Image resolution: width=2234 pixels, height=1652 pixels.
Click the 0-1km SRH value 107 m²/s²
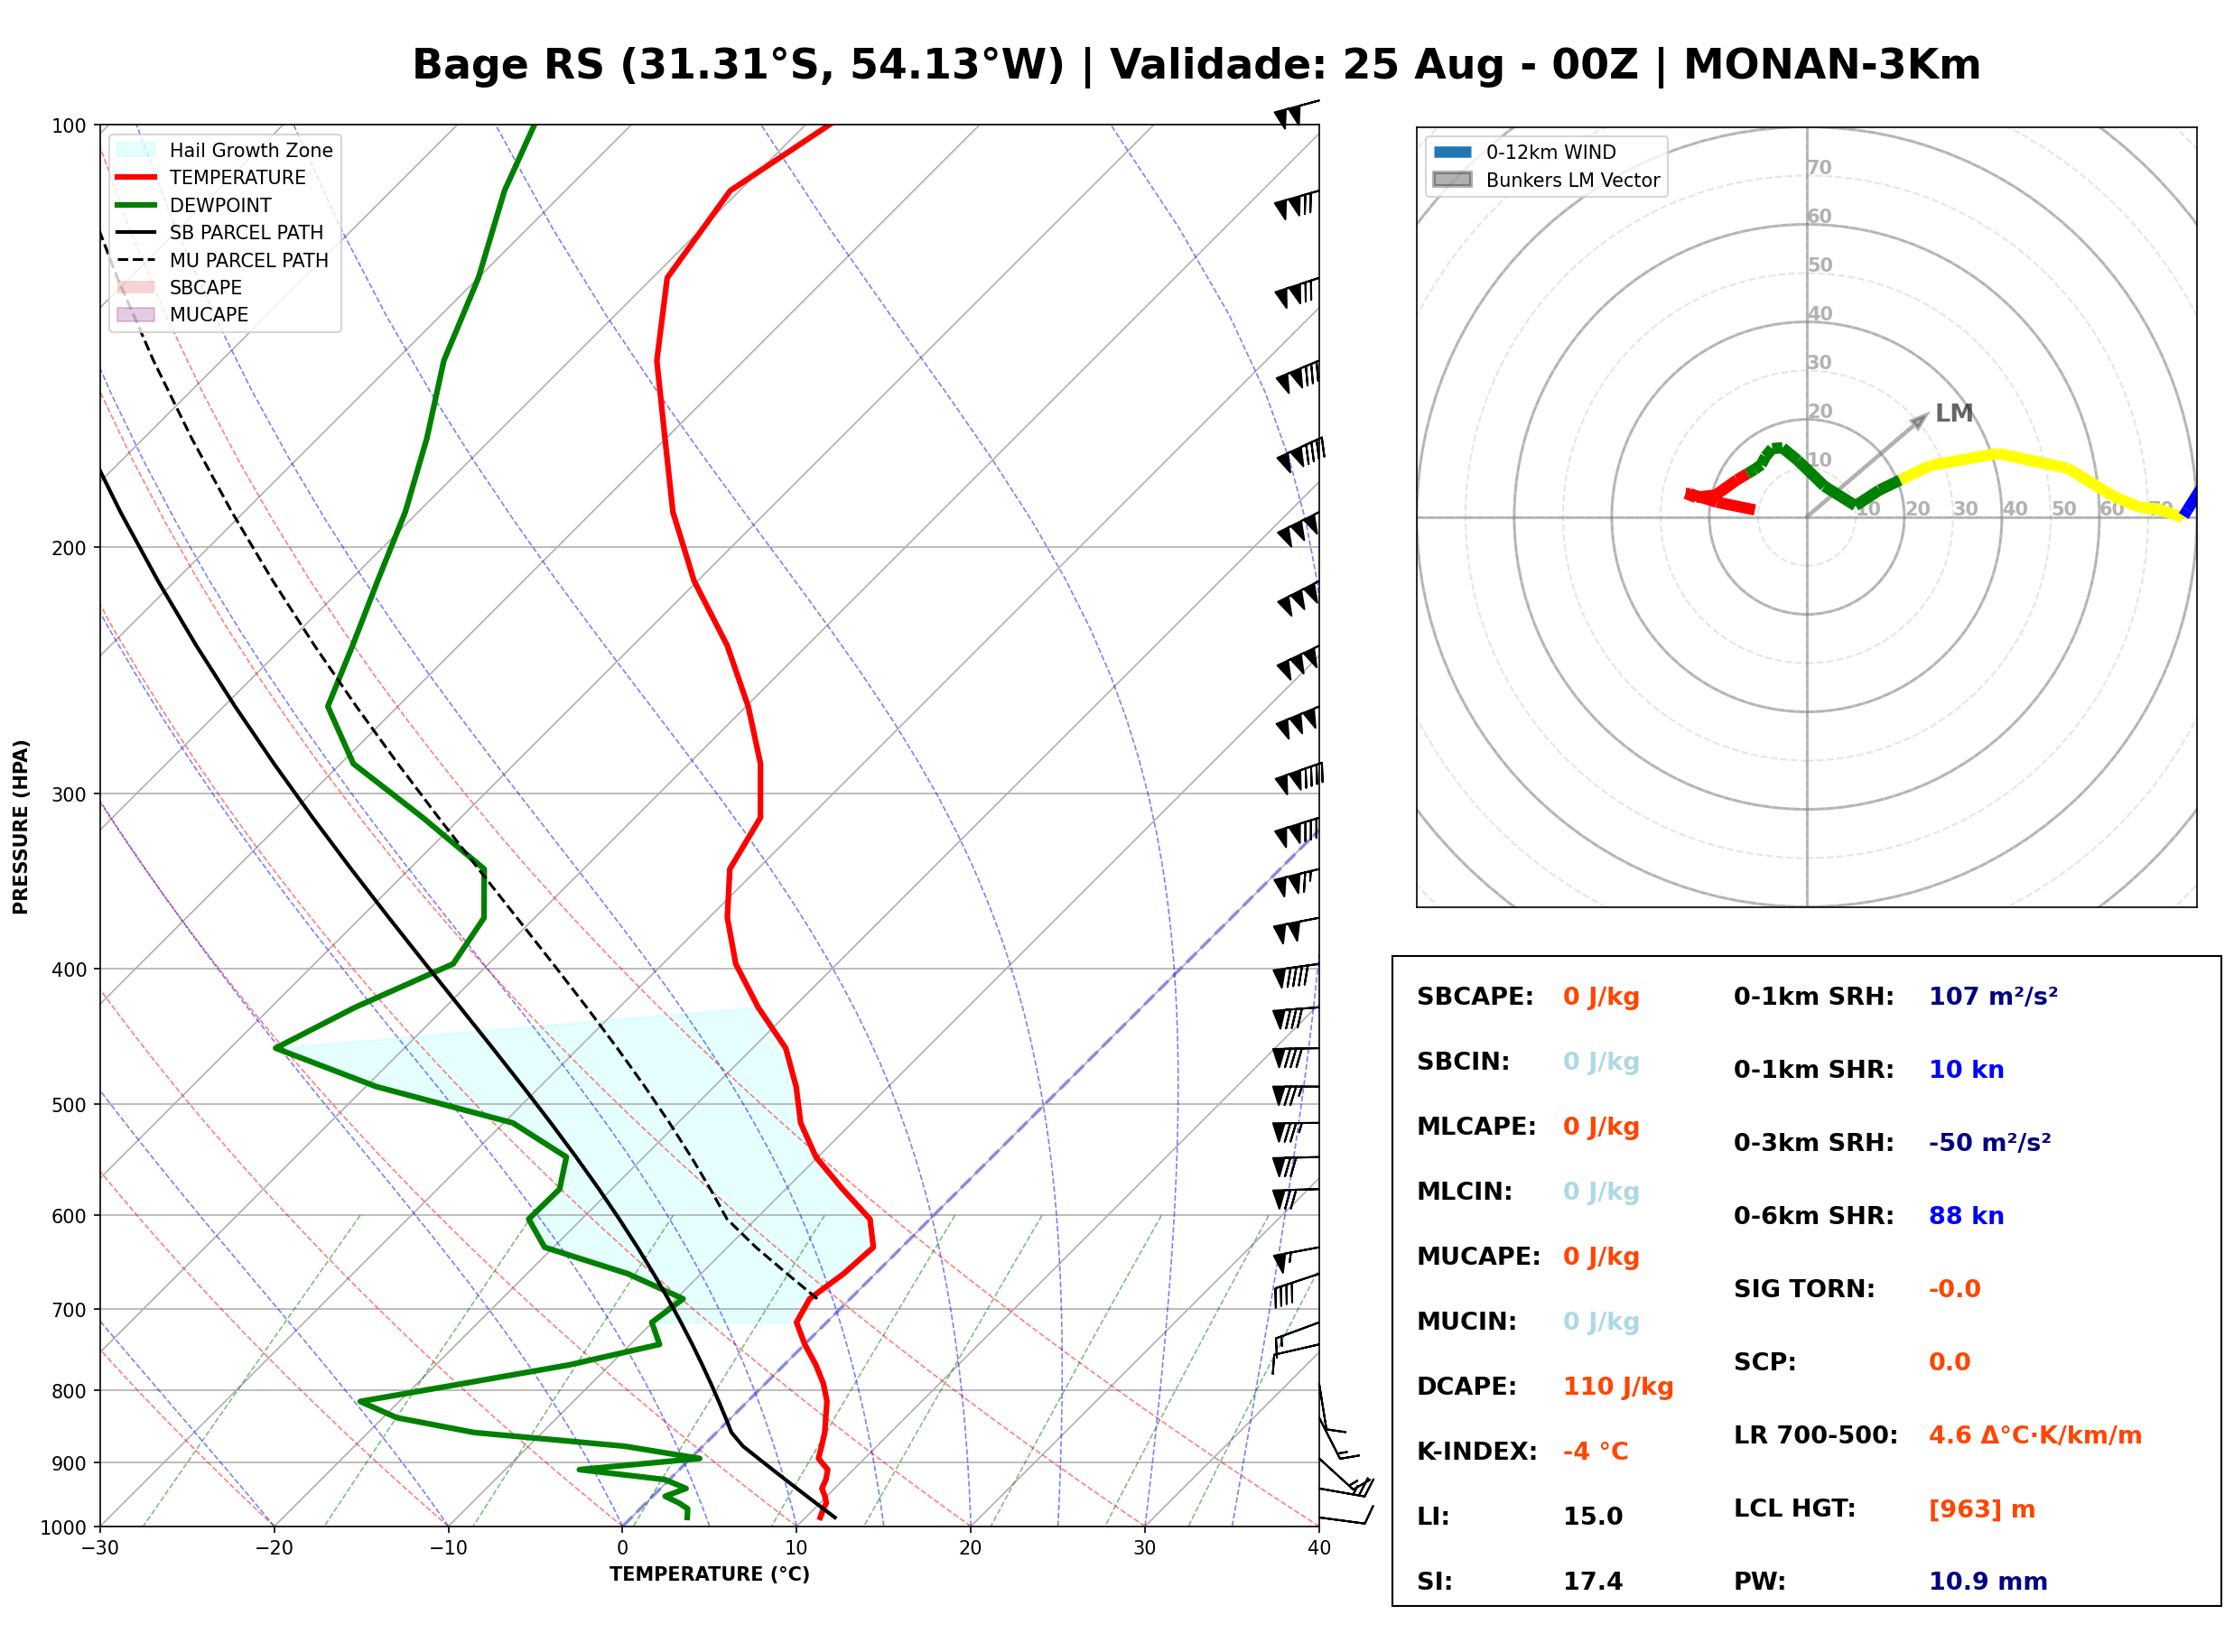(x=1993, y=997)
